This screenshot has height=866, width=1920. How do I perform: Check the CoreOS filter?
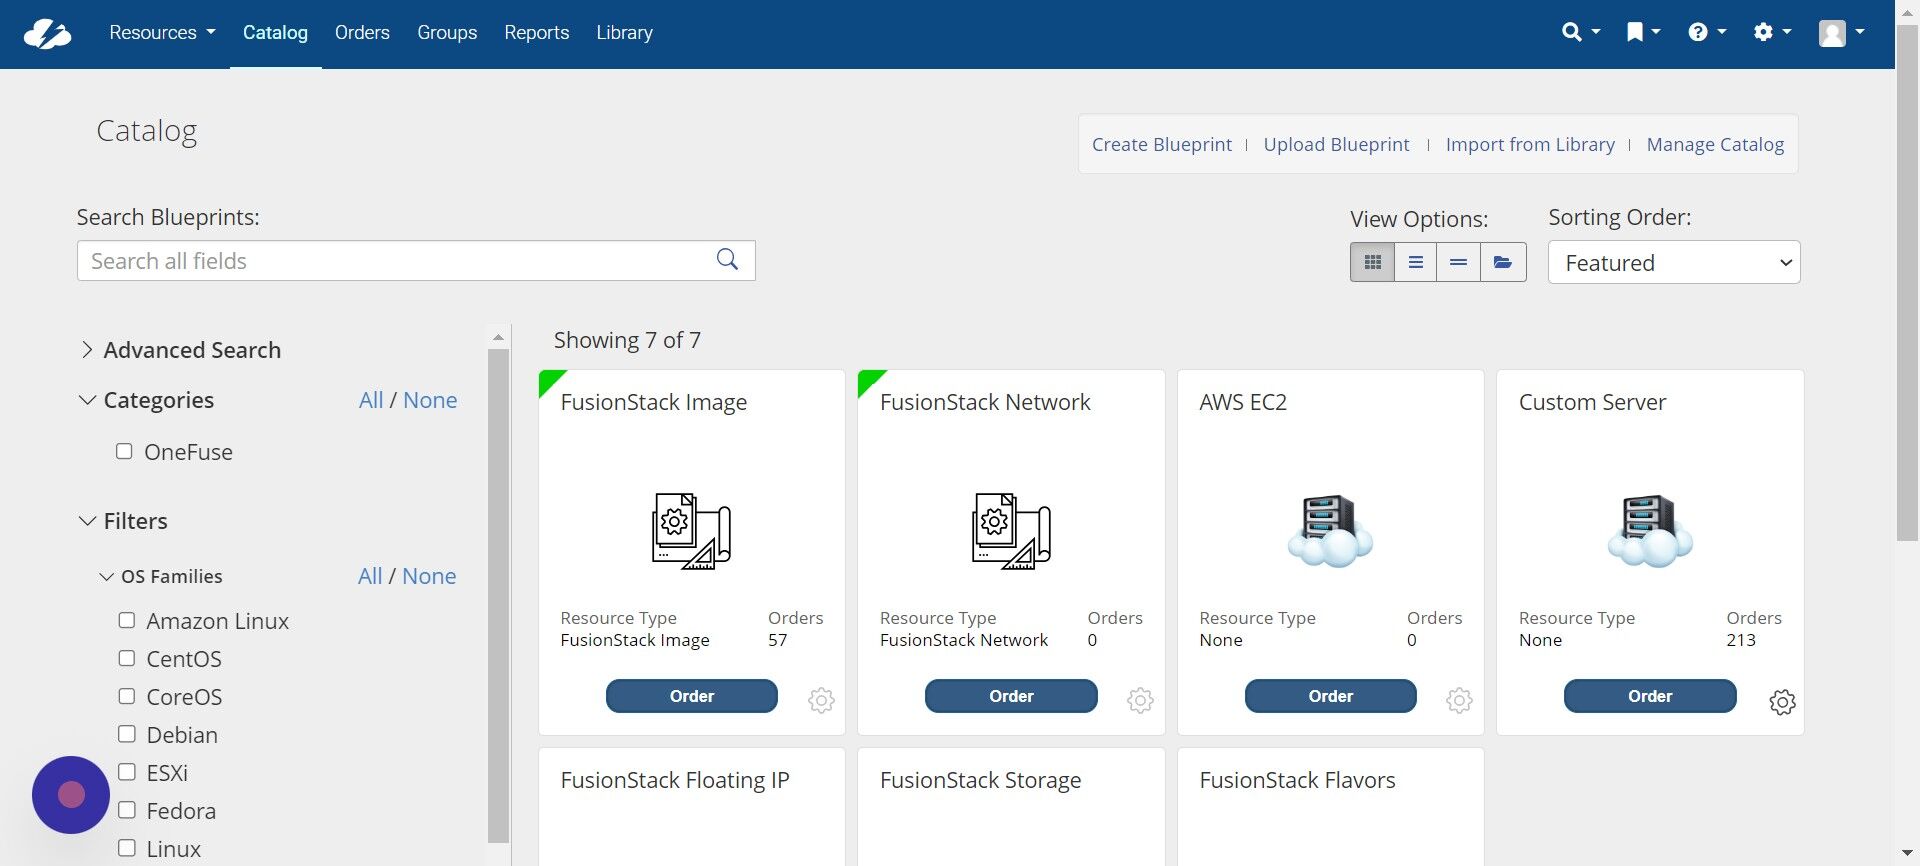[127, 696]
